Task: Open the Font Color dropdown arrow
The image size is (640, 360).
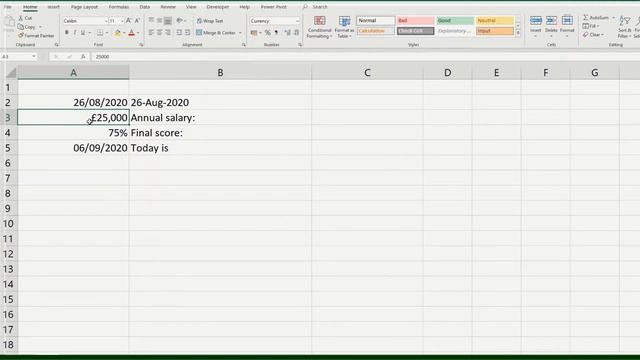Action: [138, 33]
